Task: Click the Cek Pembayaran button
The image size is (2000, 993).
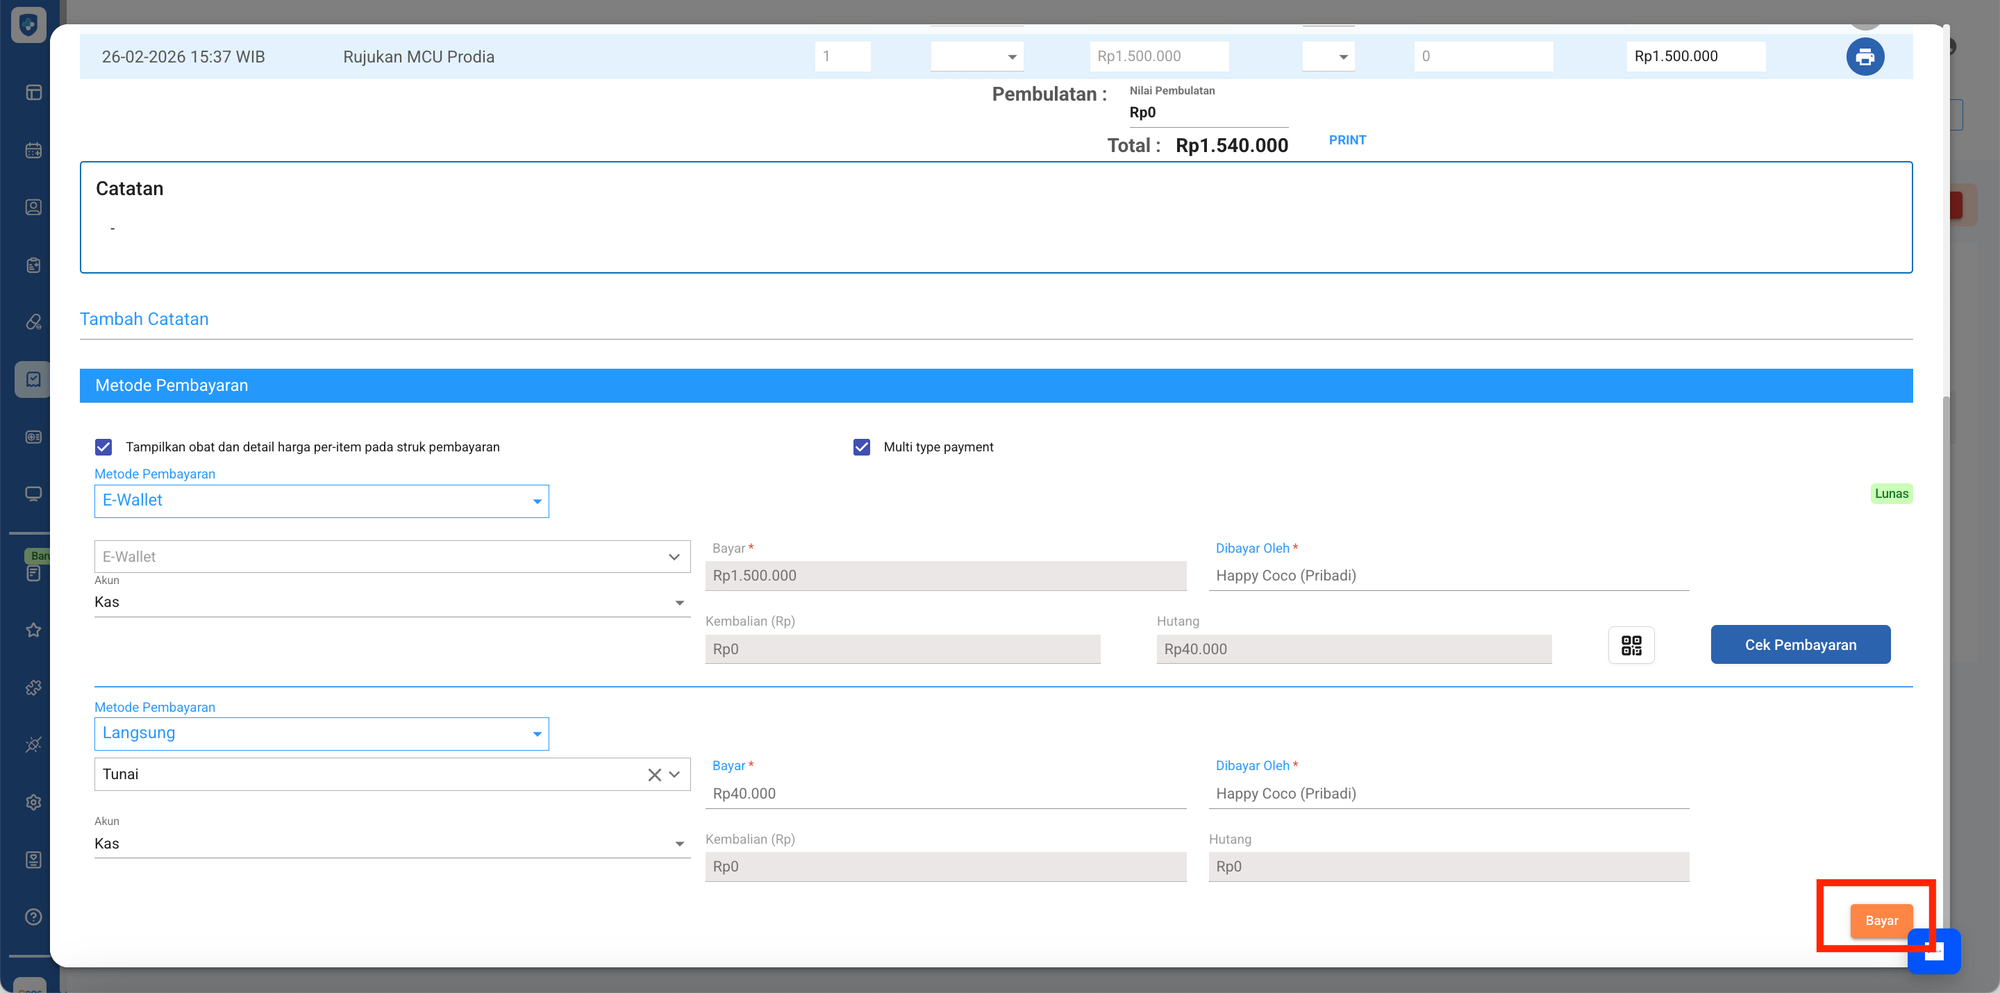Action: [x=1800, y=645]
